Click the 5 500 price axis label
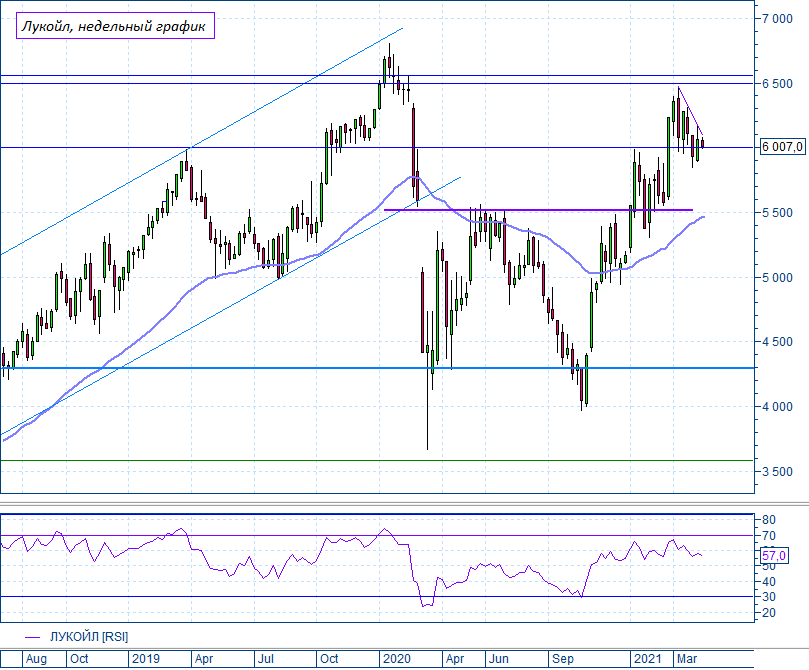Screen dimensions: 809x670 777,213
